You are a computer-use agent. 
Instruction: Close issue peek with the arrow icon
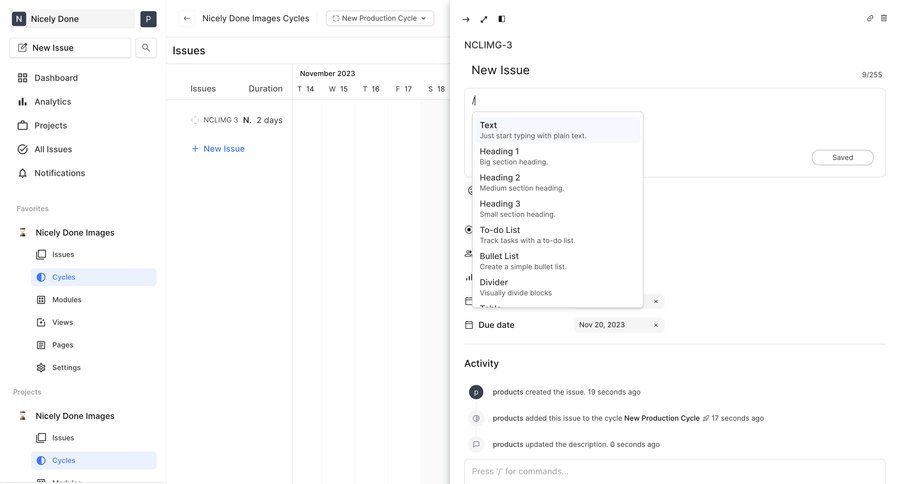click(466, 19)
